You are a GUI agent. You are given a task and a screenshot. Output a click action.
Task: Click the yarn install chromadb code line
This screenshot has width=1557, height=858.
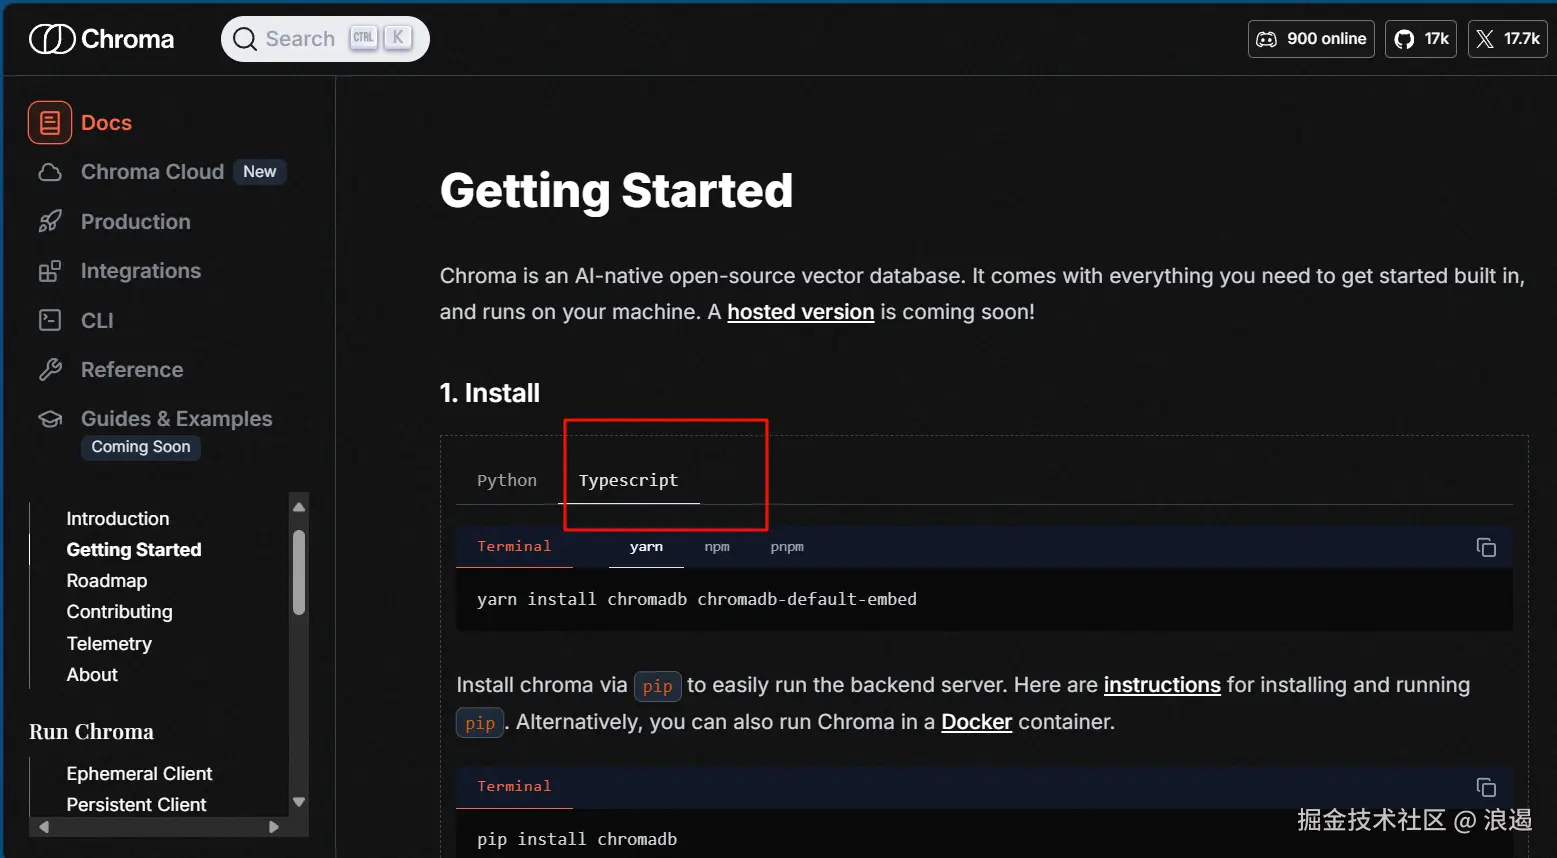coord(697,599)
